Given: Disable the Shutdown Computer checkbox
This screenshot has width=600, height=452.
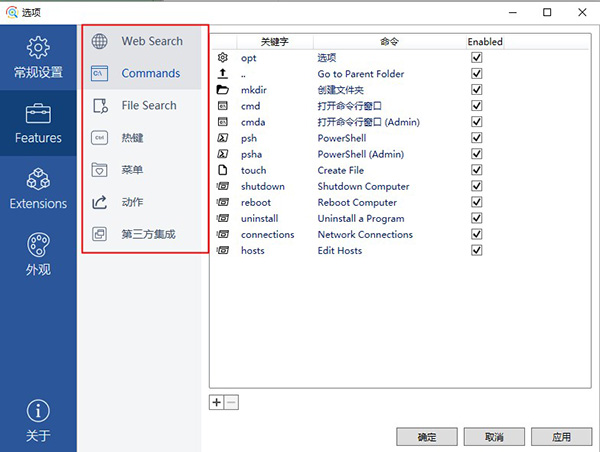Looking at the screenshot, I should point(476,186).
